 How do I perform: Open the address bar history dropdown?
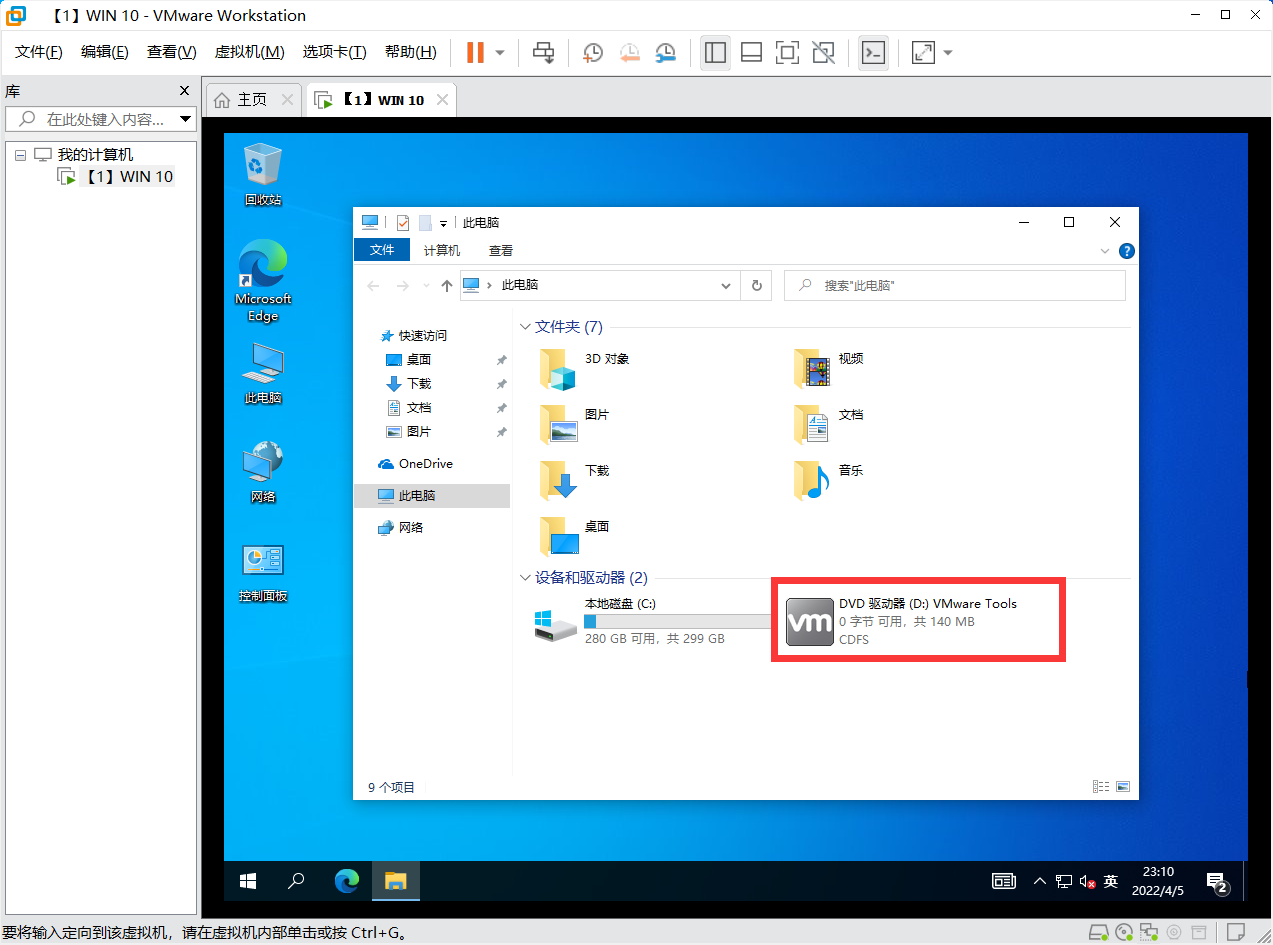[x=727, y=286]
